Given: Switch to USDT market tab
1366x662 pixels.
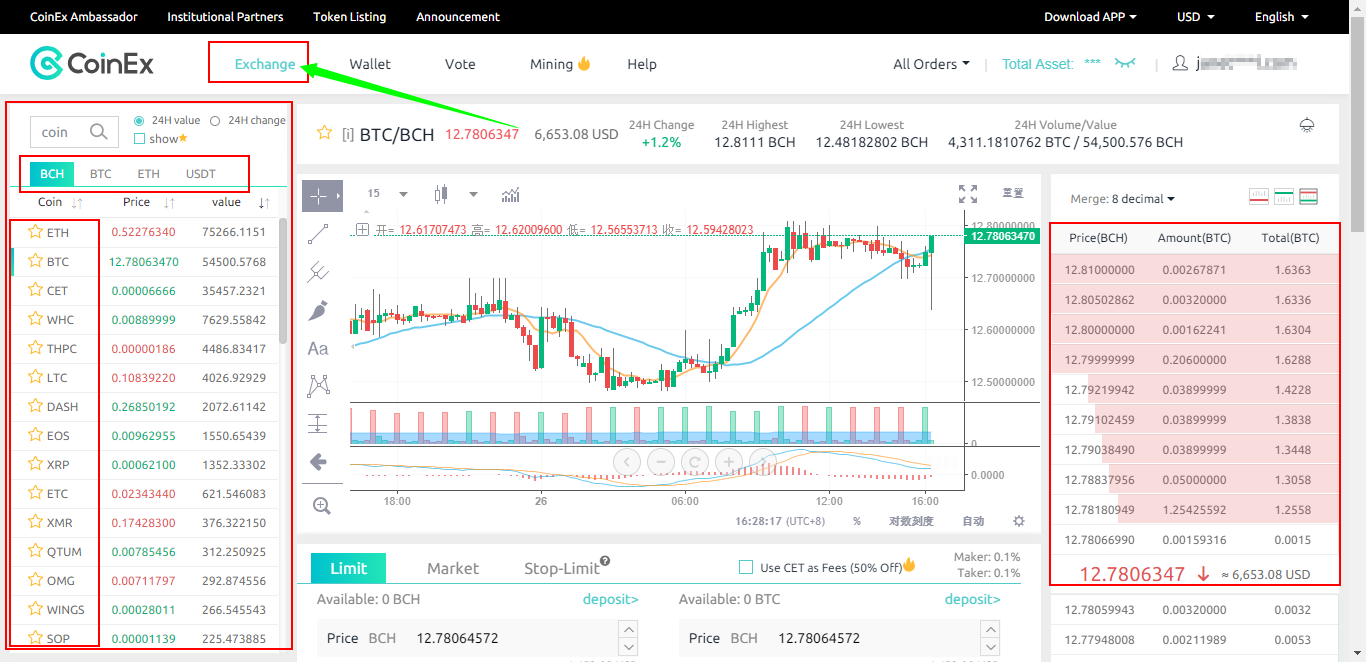Looking at the screenshot, I should point(200,174).
